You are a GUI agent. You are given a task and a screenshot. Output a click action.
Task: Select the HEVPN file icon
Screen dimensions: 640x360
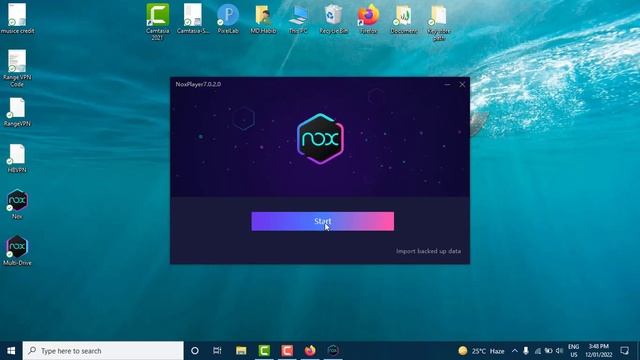[17, 158]
